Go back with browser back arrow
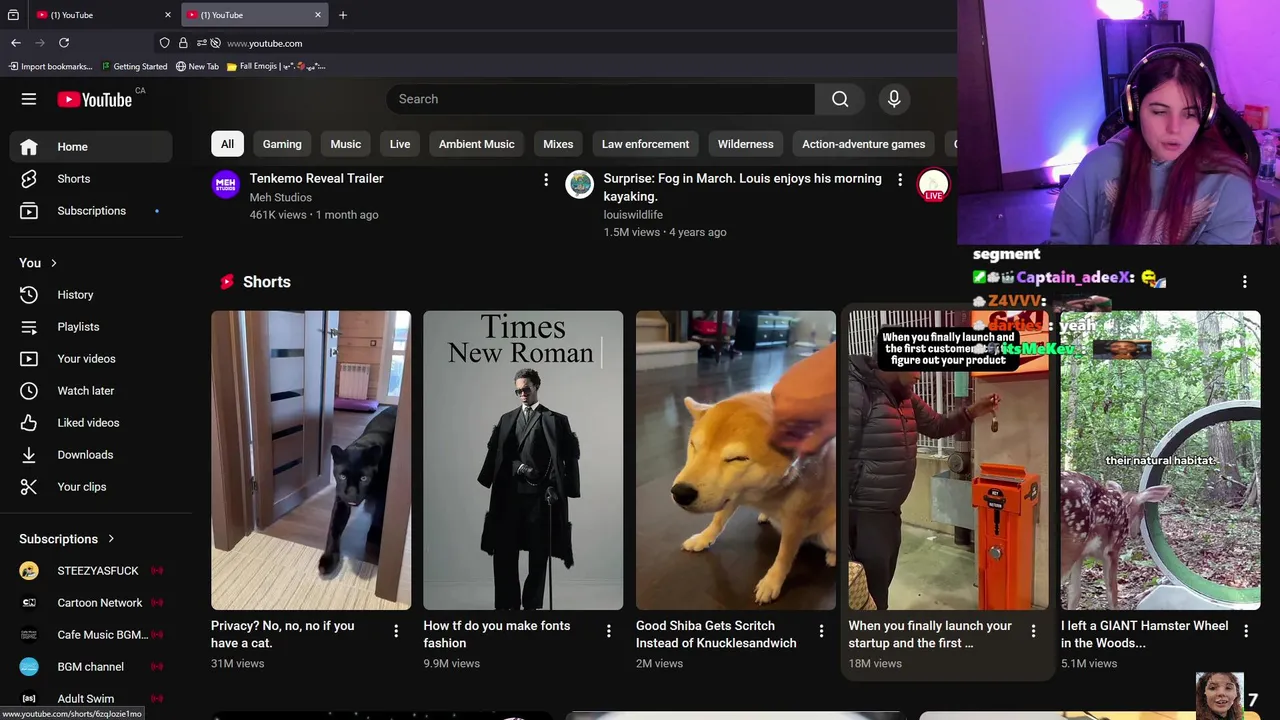 pos(16,43)
